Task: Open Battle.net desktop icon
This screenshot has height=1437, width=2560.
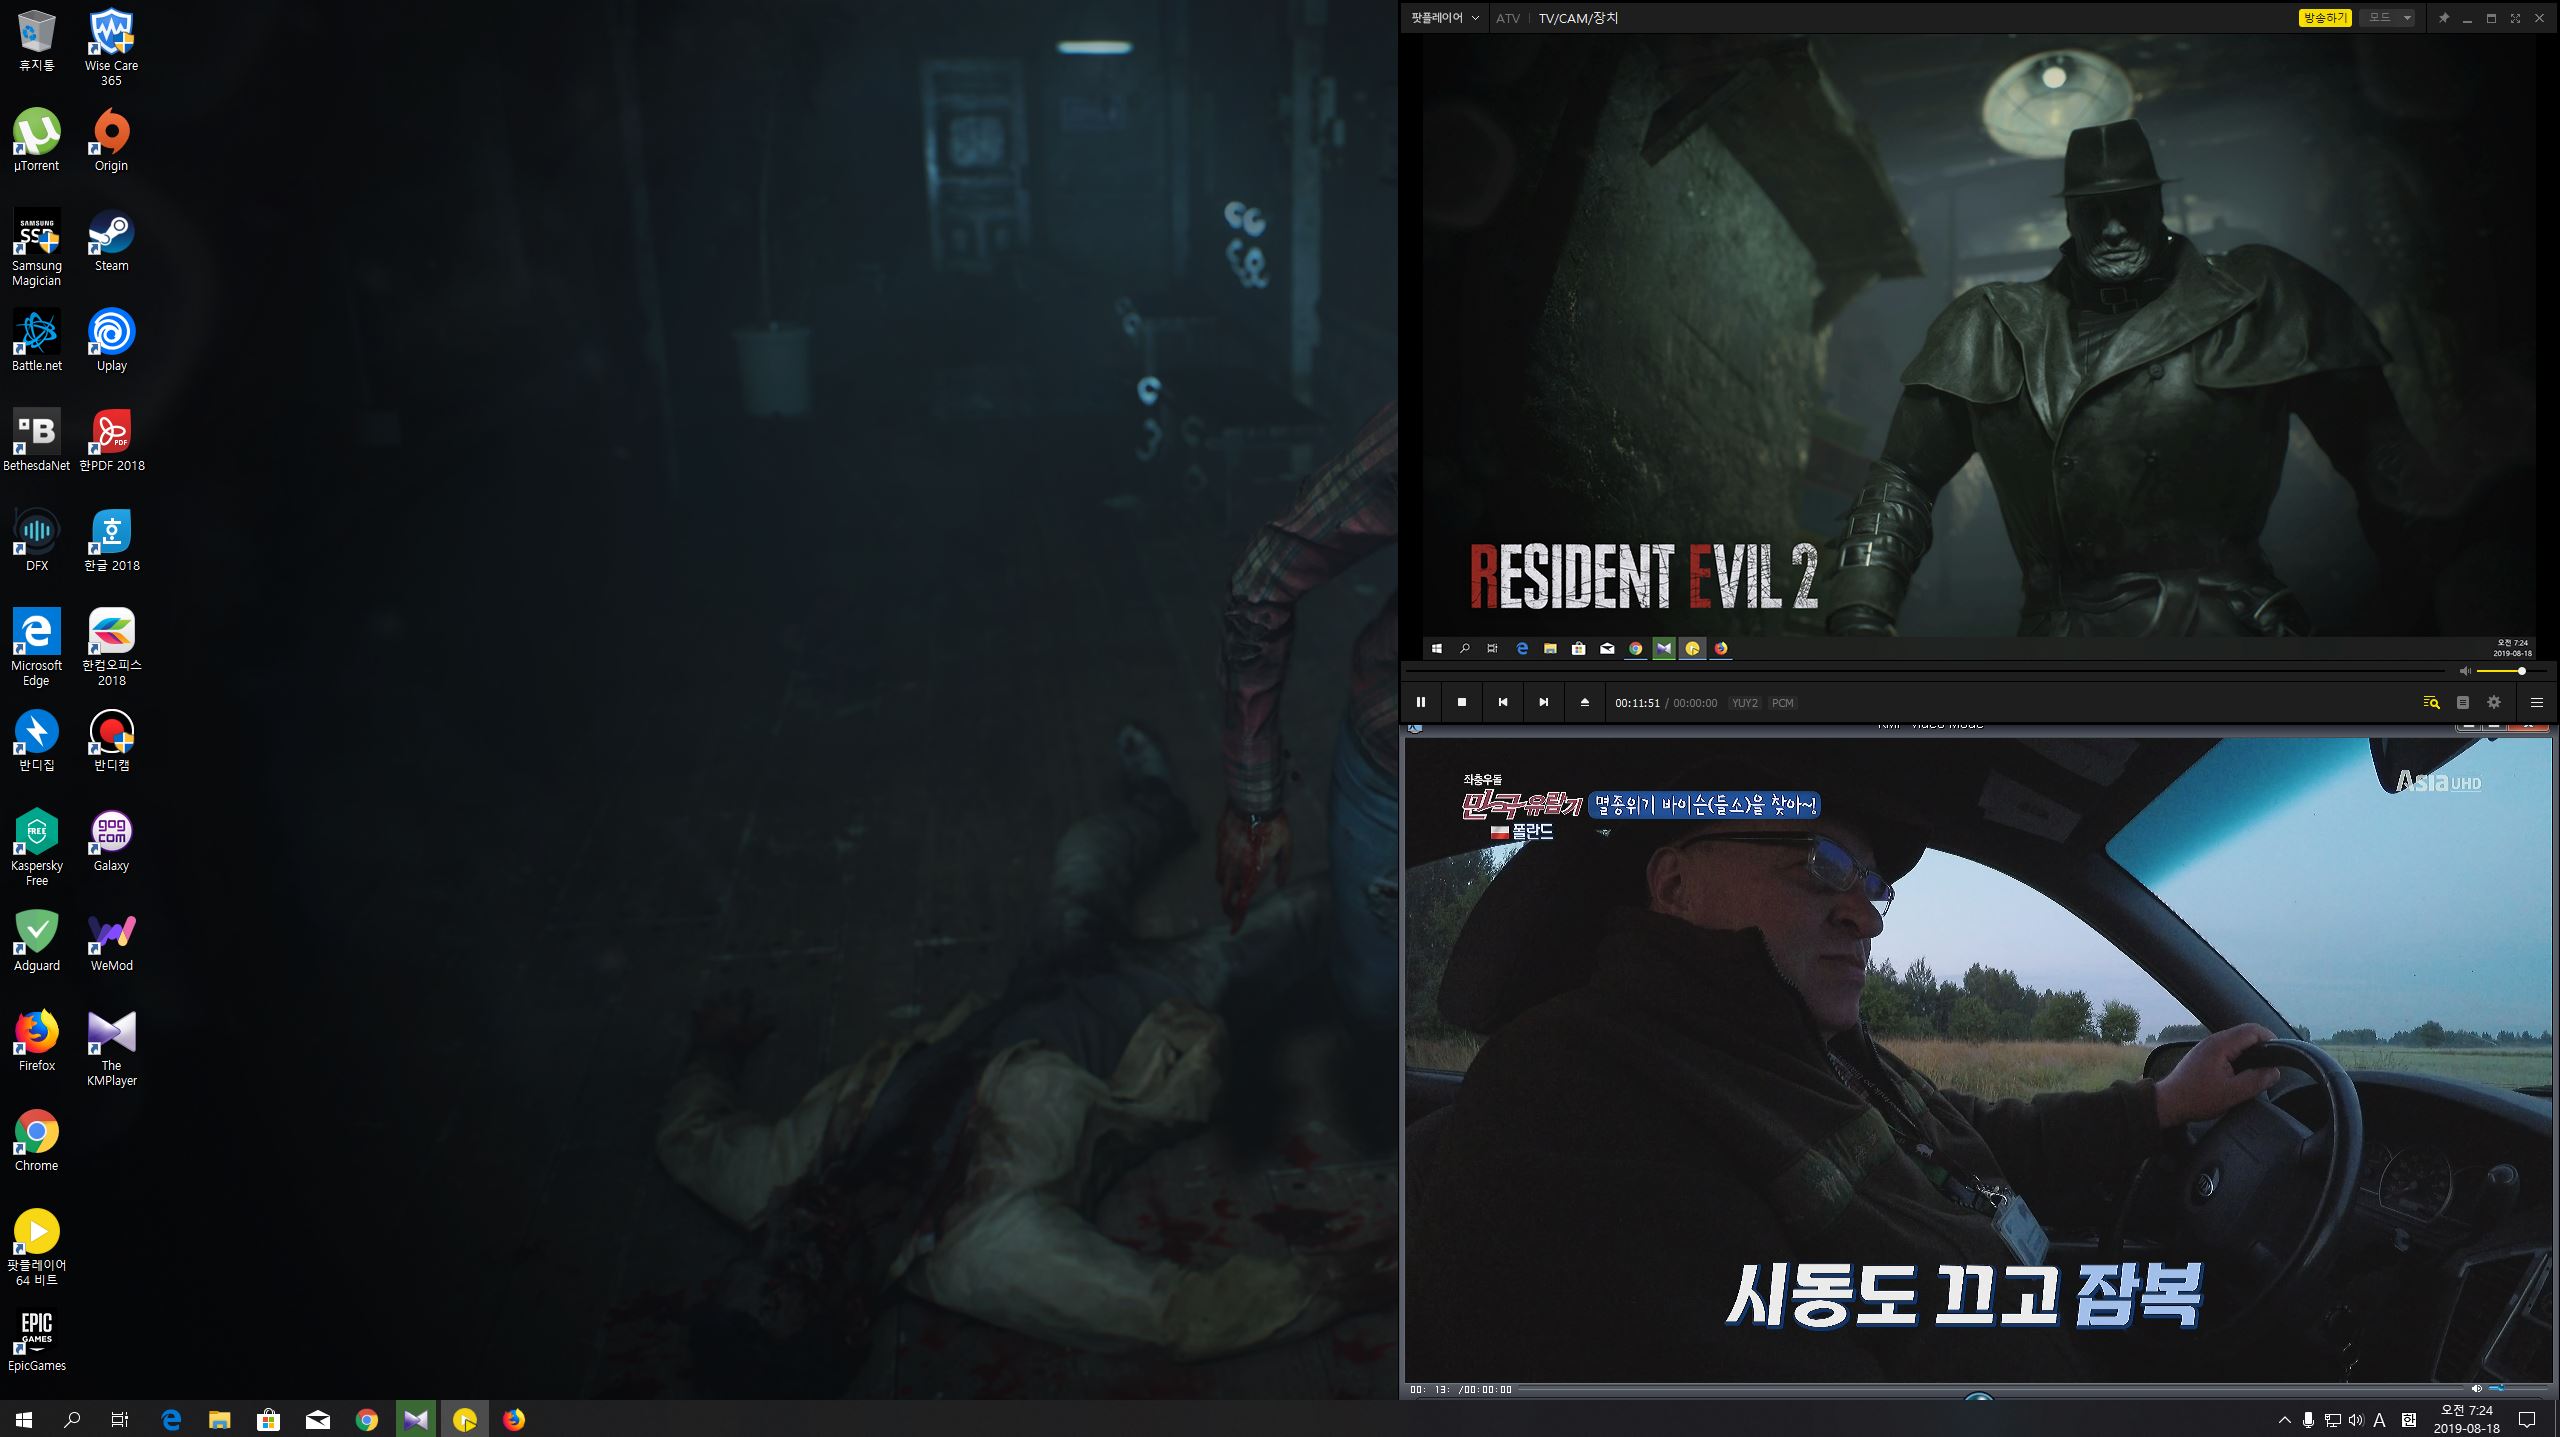Action: 37,340
